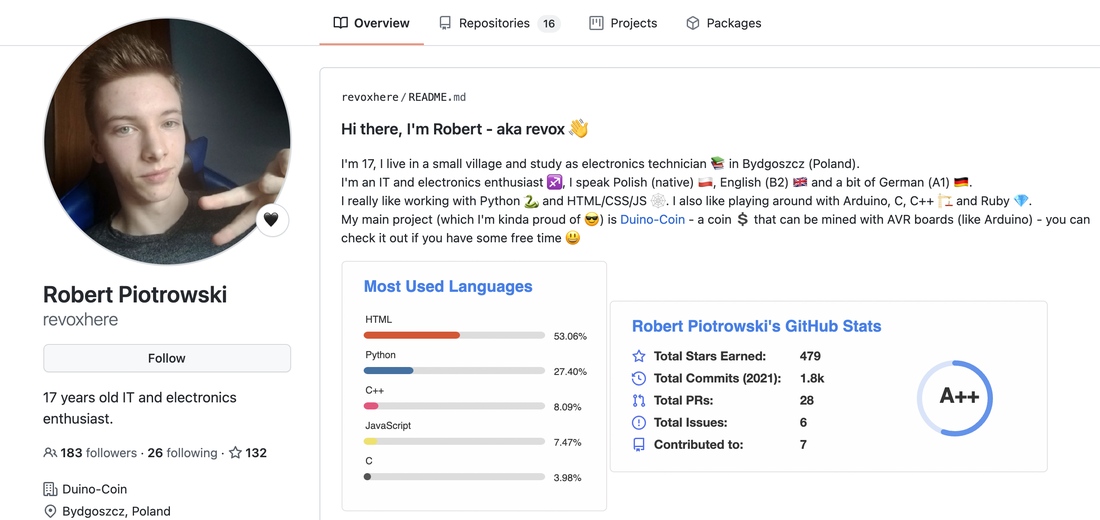This screenshot has width=1100, height=520.
Task: Click the 53.06% HTML percentage
Action: point(570,336)
